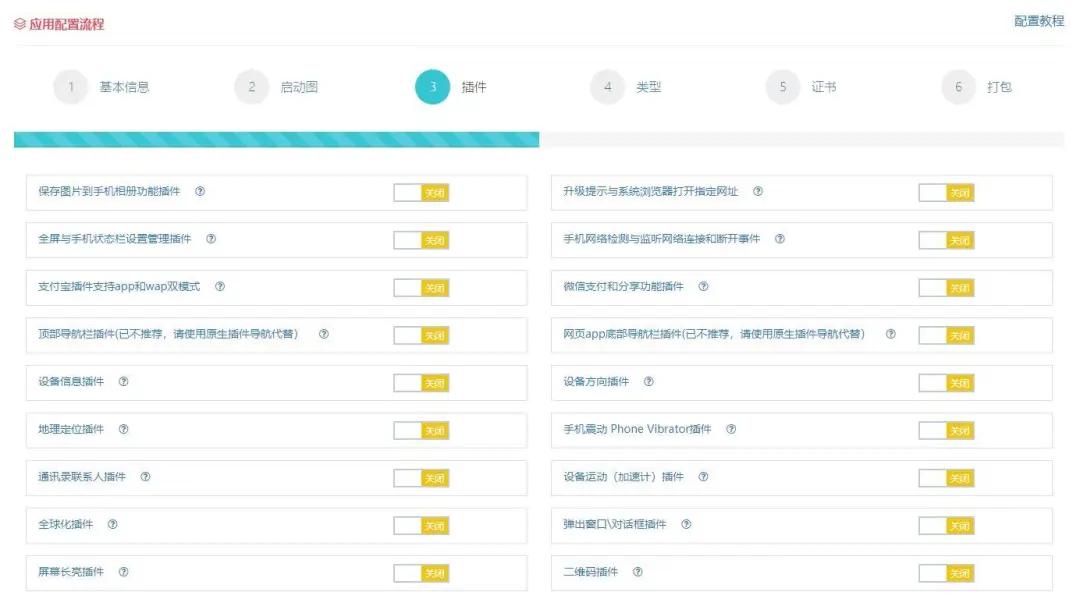The height and width of the screenshot is (599, 1080).
Task: Click the numbered circle for step 4 类型
Action: [x=608, y=87]
